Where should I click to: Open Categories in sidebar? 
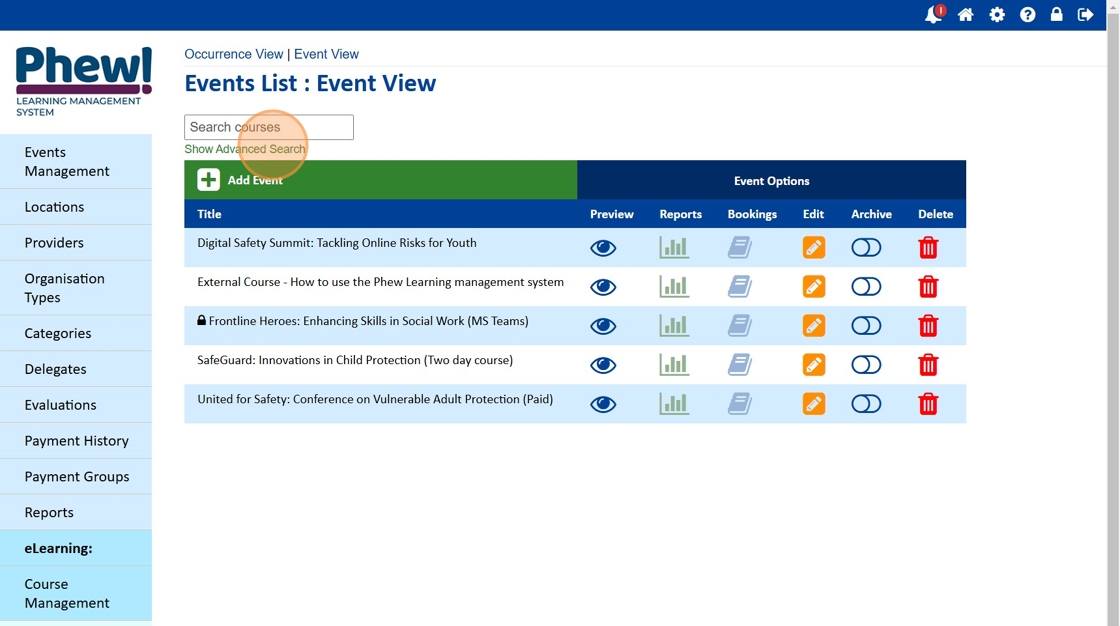point(76,333)
